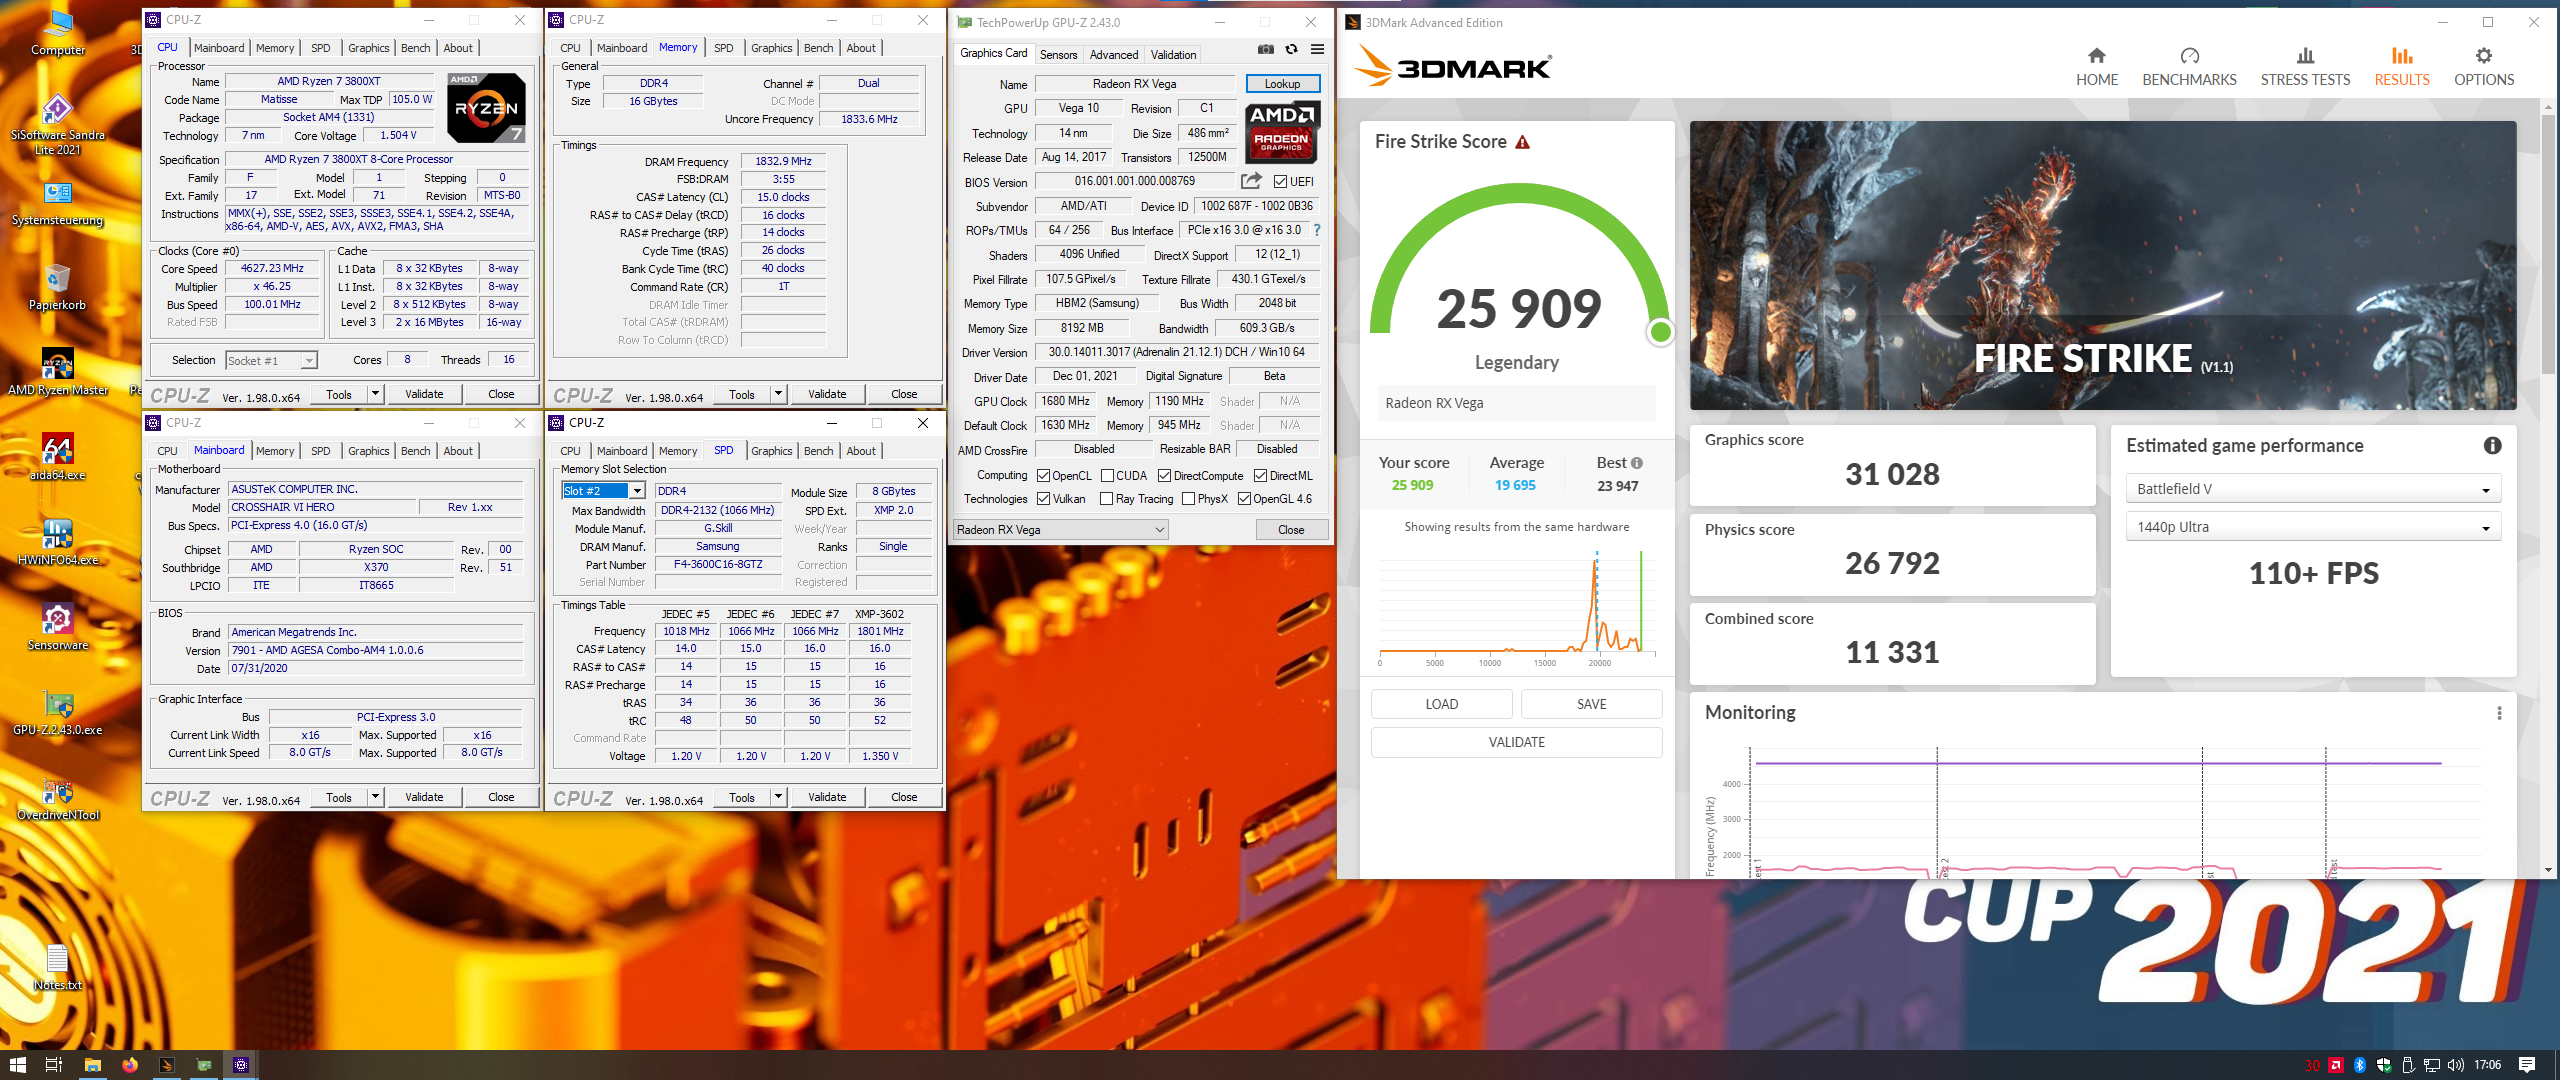Open Graphics tab in the Memory-tab CPU-Z window
Image resolution: width=2560 pixels, height=1080 pixels.
771,48
